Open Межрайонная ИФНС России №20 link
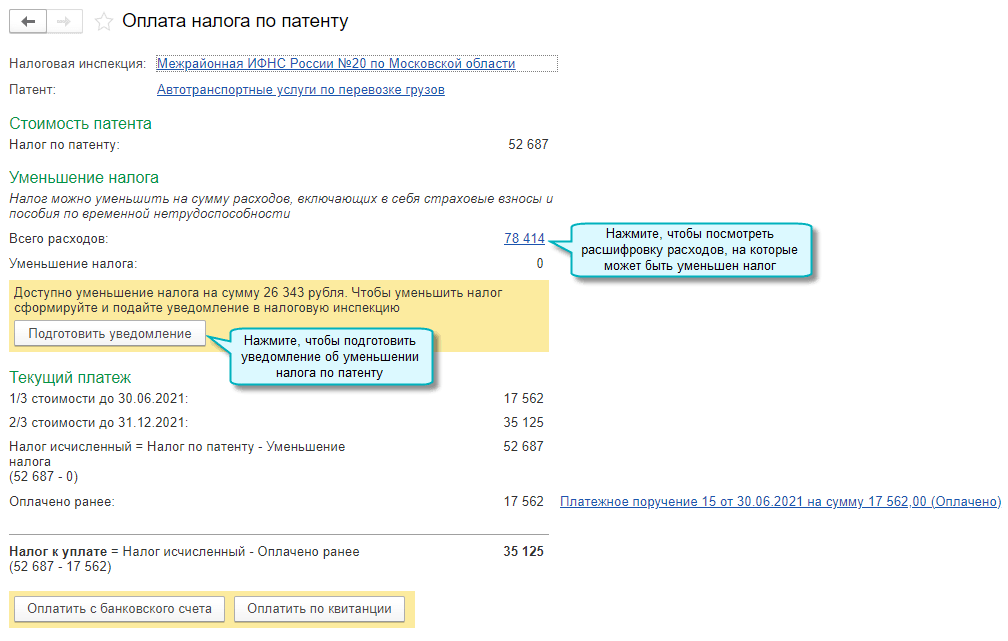 (x=336, y=64)
